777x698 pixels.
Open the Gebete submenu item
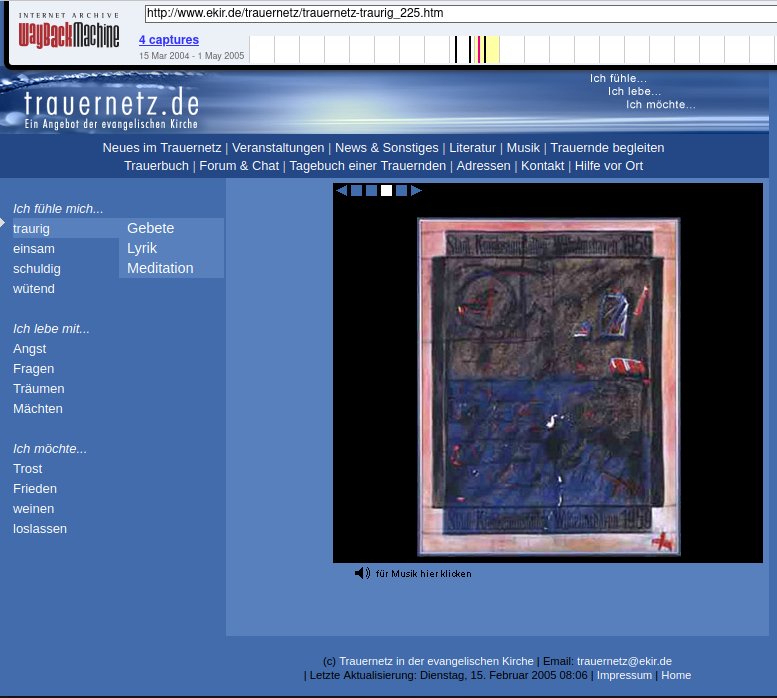151,228
